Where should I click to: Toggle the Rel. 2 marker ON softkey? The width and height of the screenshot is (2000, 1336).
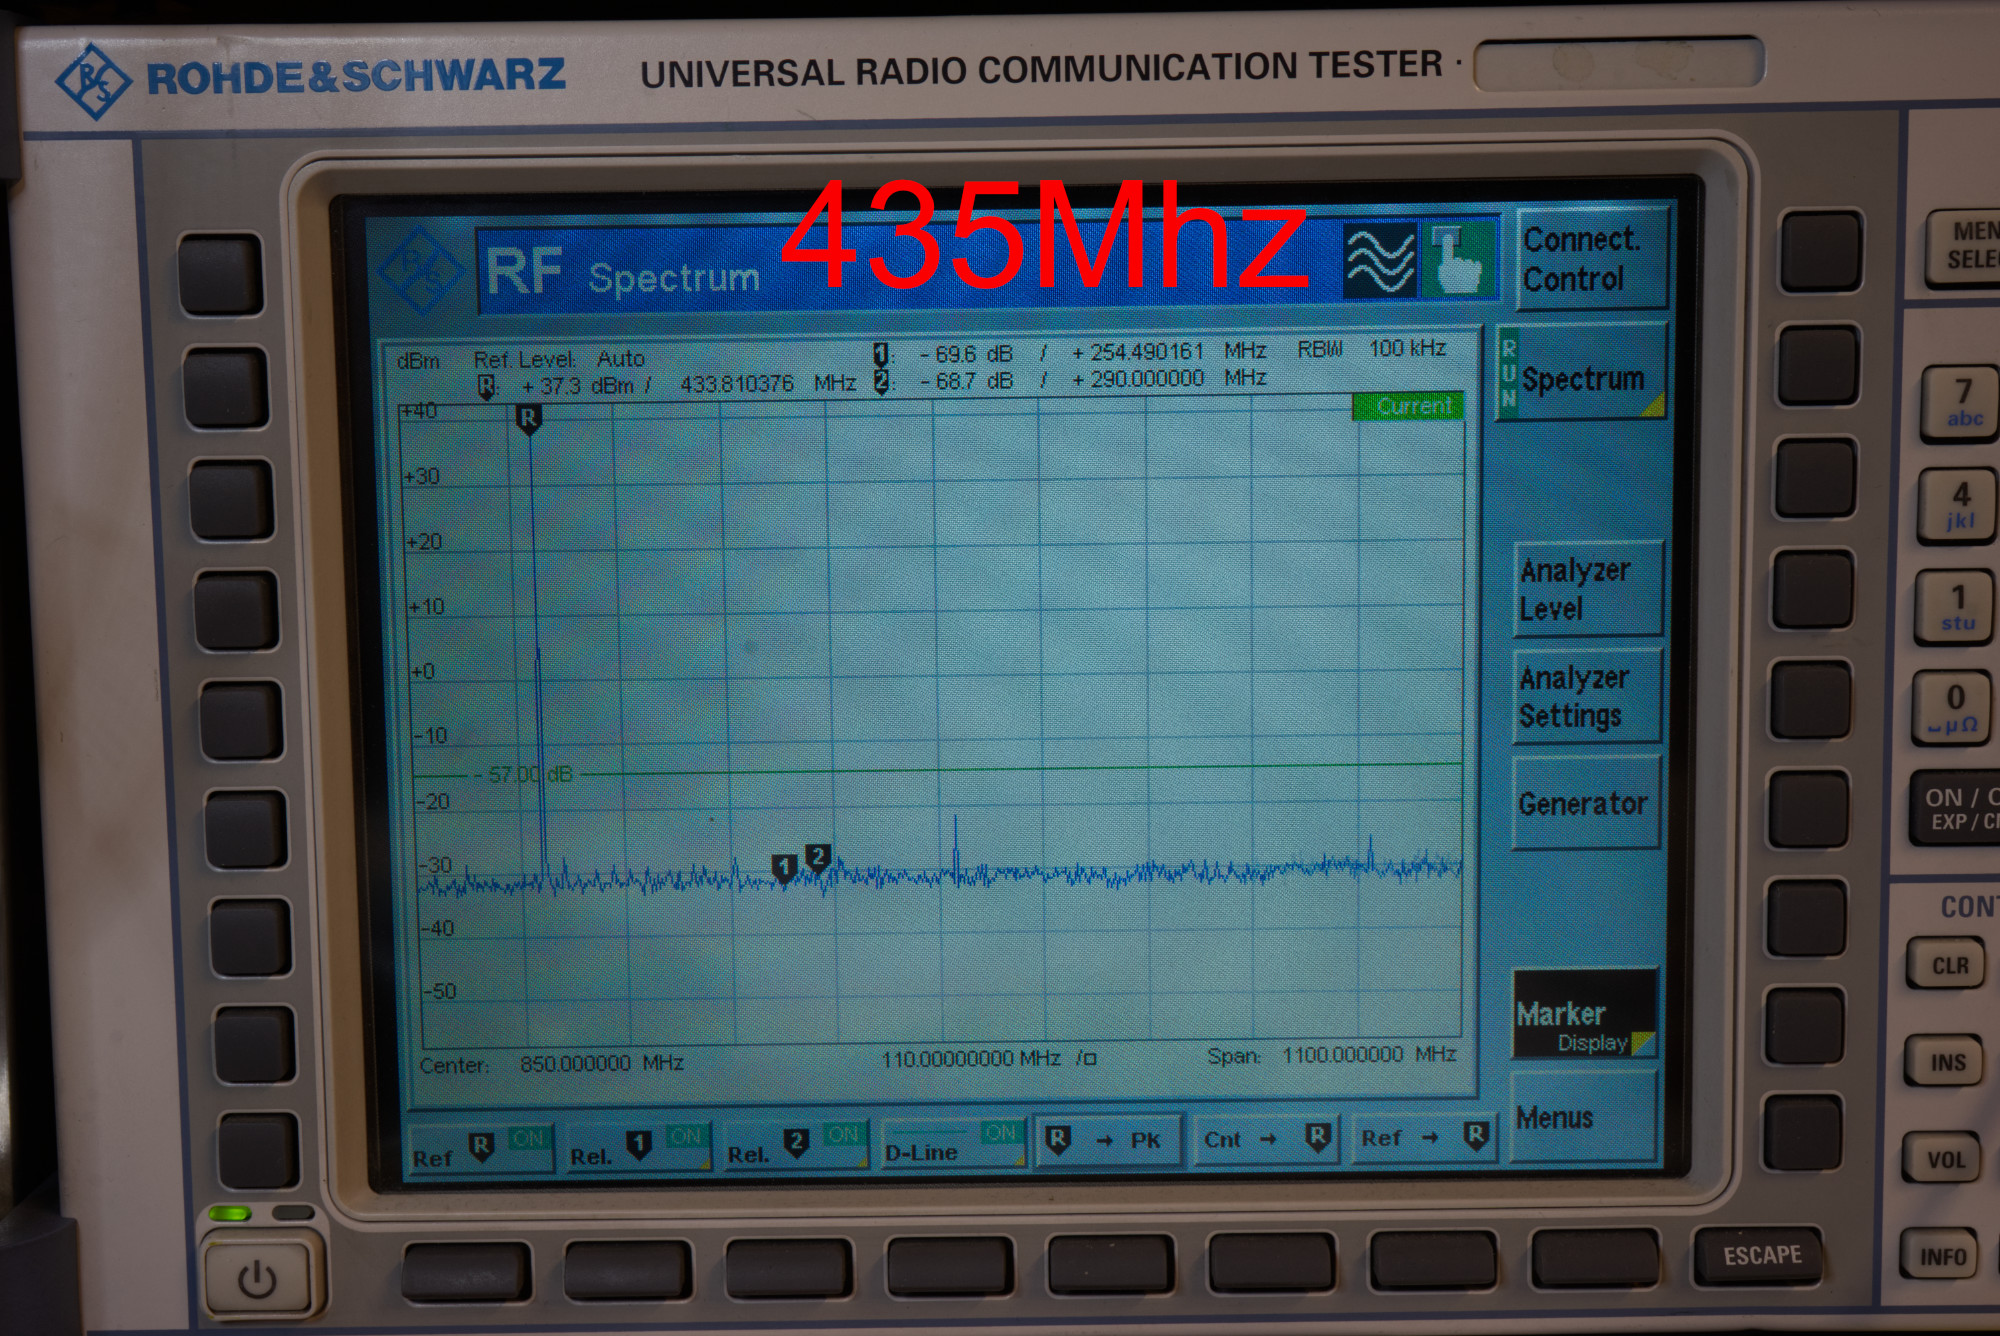[796, 1144]
